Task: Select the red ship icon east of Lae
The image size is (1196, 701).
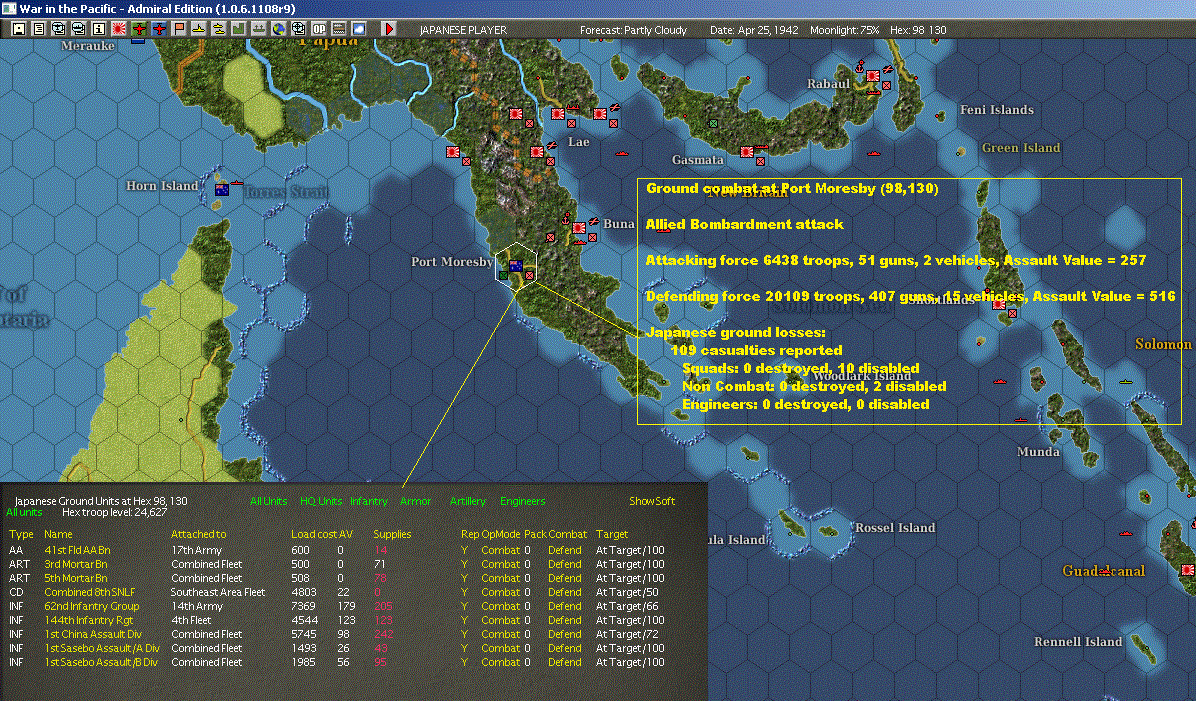Action: click(x=622, y=153)
